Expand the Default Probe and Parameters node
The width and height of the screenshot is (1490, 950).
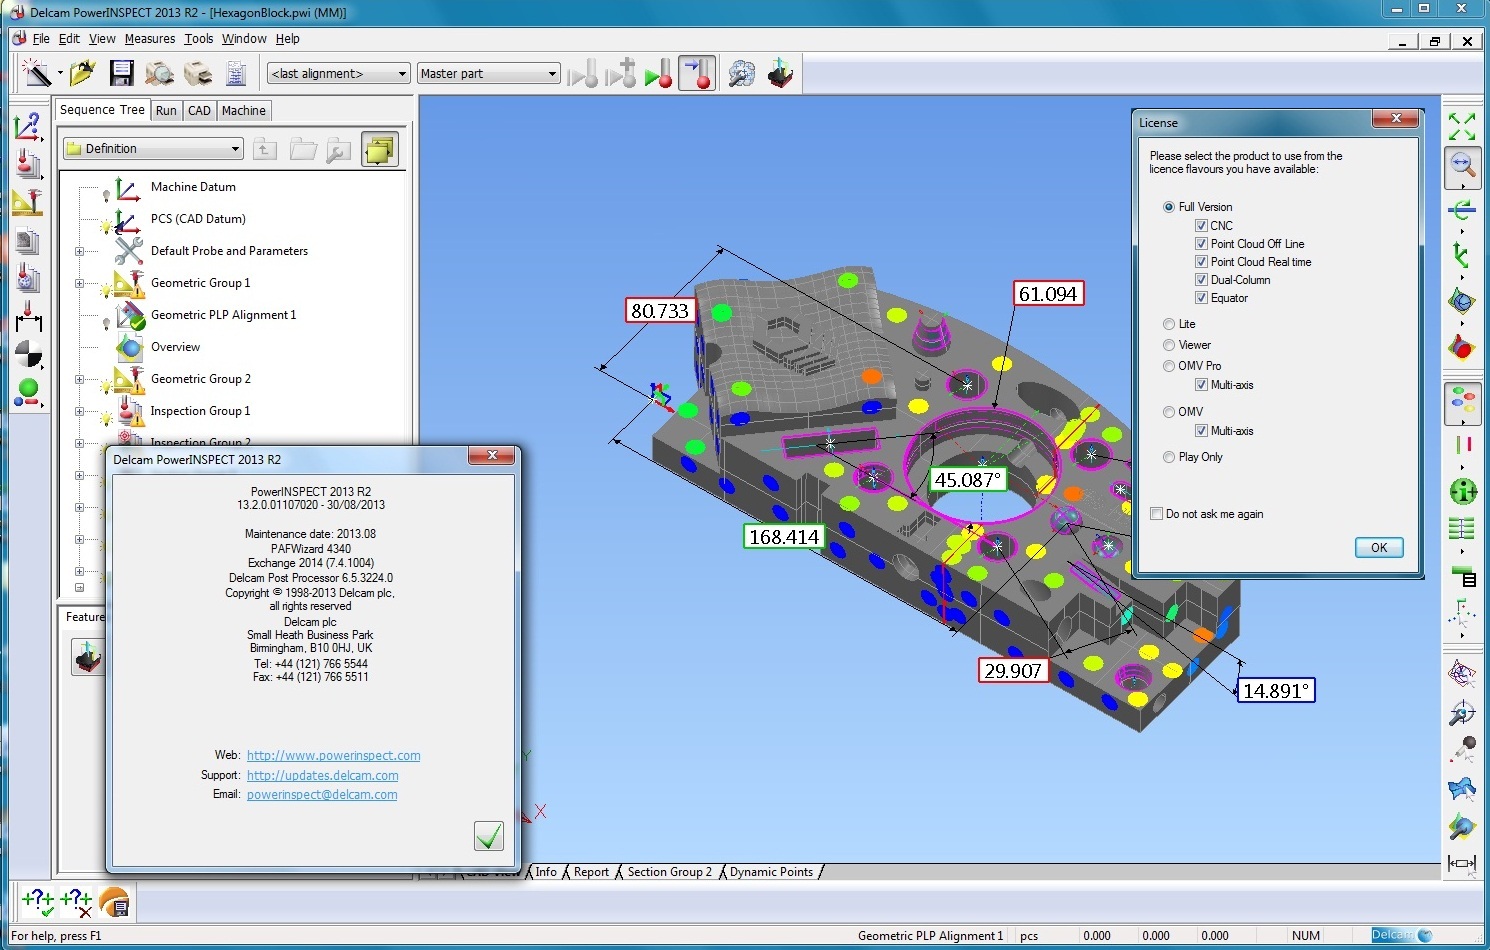point(79,252)
